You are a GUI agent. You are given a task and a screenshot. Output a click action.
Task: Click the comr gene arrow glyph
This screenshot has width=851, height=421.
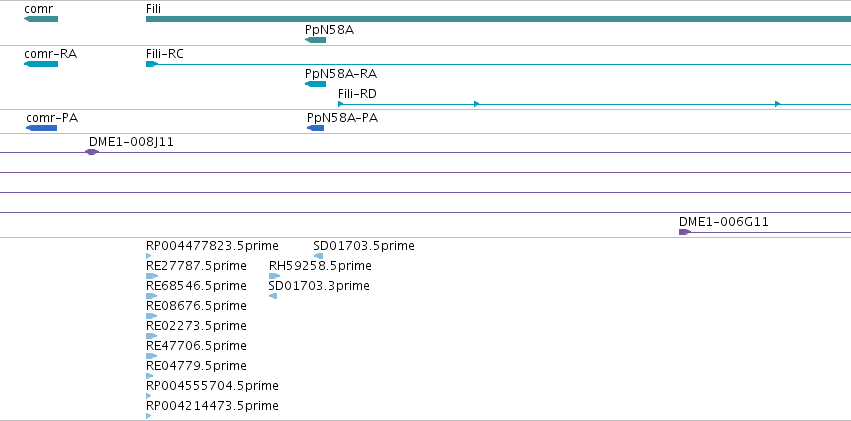coord(41,20)
